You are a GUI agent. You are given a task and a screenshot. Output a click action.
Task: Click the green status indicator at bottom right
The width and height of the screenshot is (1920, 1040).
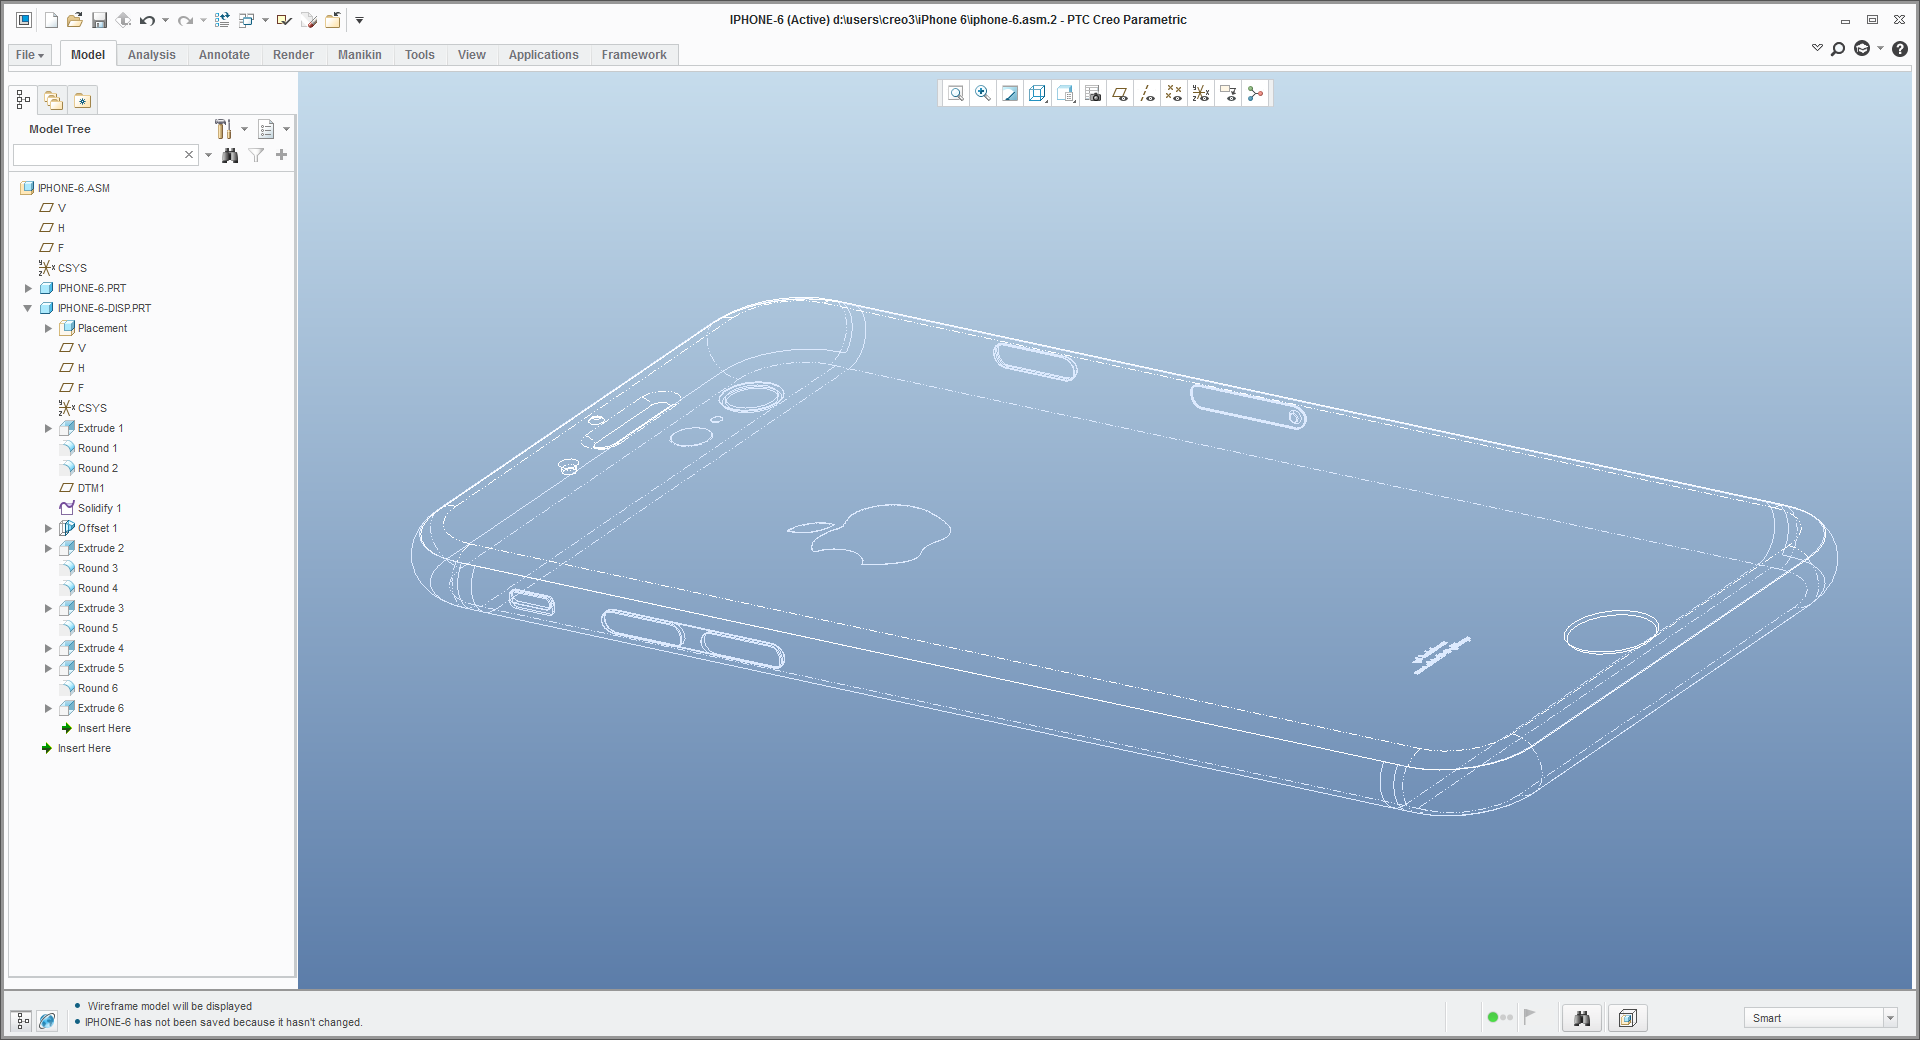[1493, 1017]
